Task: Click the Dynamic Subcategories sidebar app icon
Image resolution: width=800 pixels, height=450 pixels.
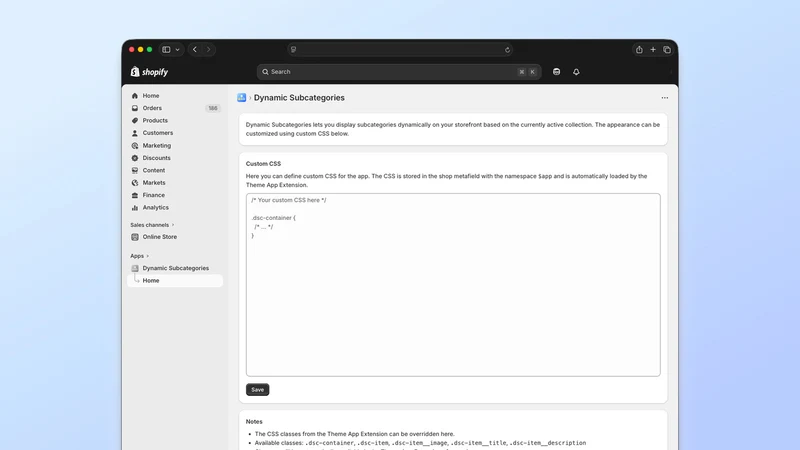Action: 135,268
